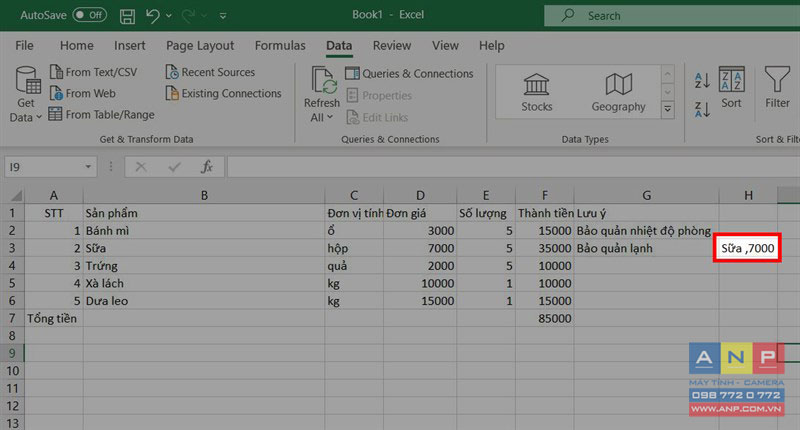Click the Redo arrow icon
The width and height of the screenshot is (800, 430).
click(x=188, y=16)
